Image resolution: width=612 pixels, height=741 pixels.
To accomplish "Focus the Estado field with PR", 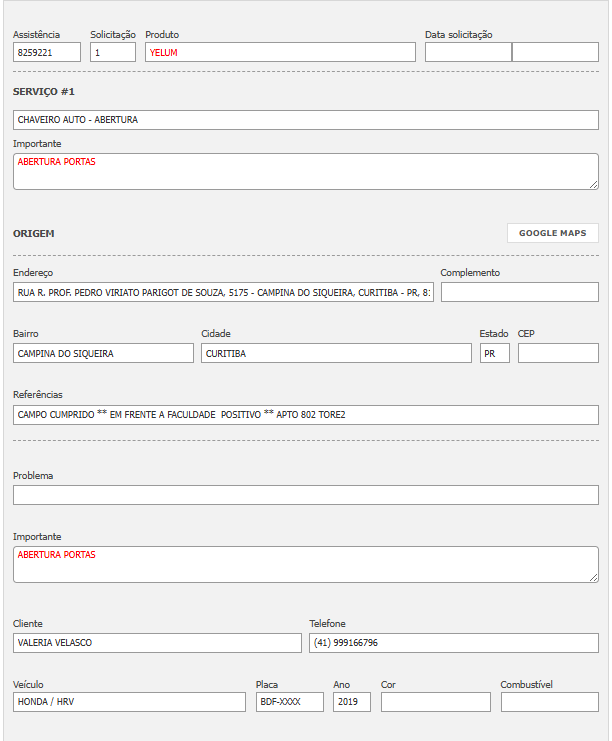I will click(x=494, y=353).
